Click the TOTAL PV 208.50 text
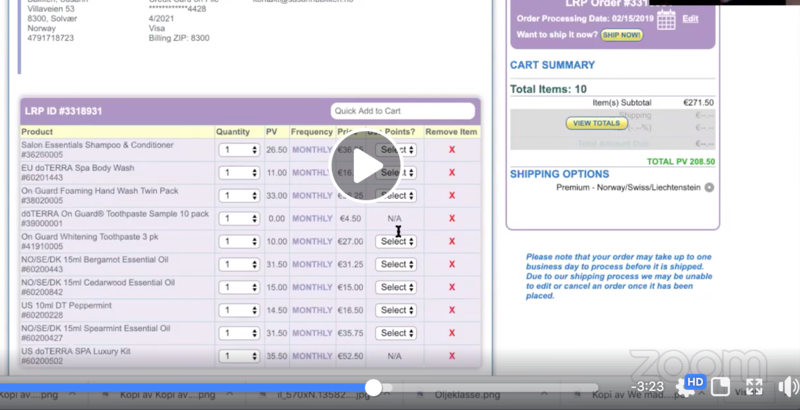 (681, 162)
